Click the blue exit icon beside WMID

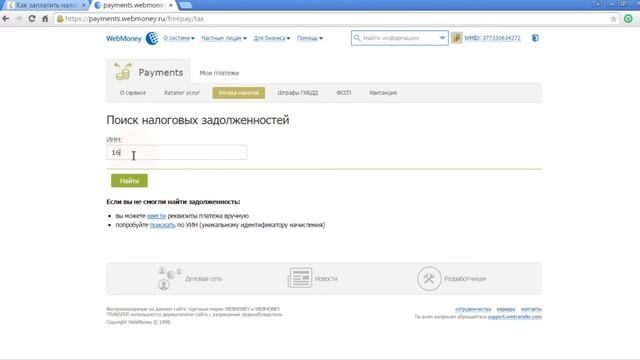(535, 38)
